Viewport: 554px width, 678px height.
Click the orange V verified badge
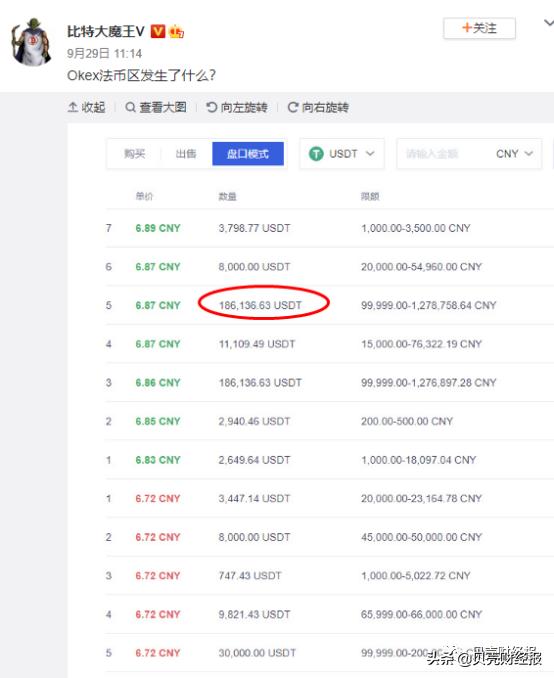tap(158, 32)
